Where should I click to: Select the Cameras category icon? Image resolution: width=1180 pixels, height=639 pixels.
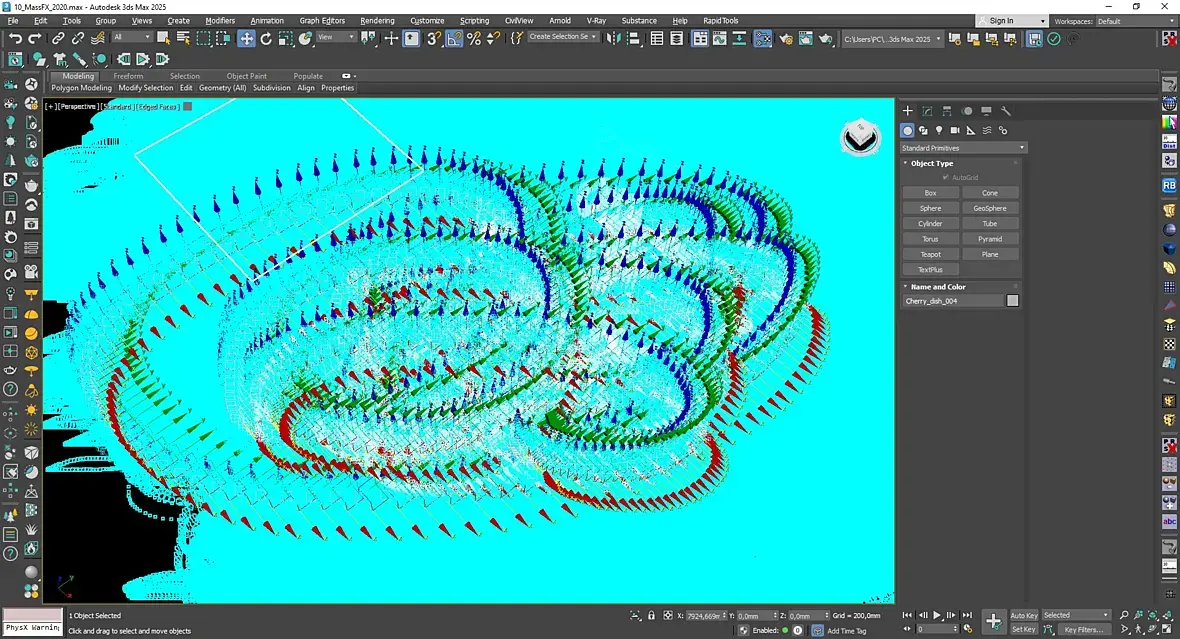tap(955, 130)
